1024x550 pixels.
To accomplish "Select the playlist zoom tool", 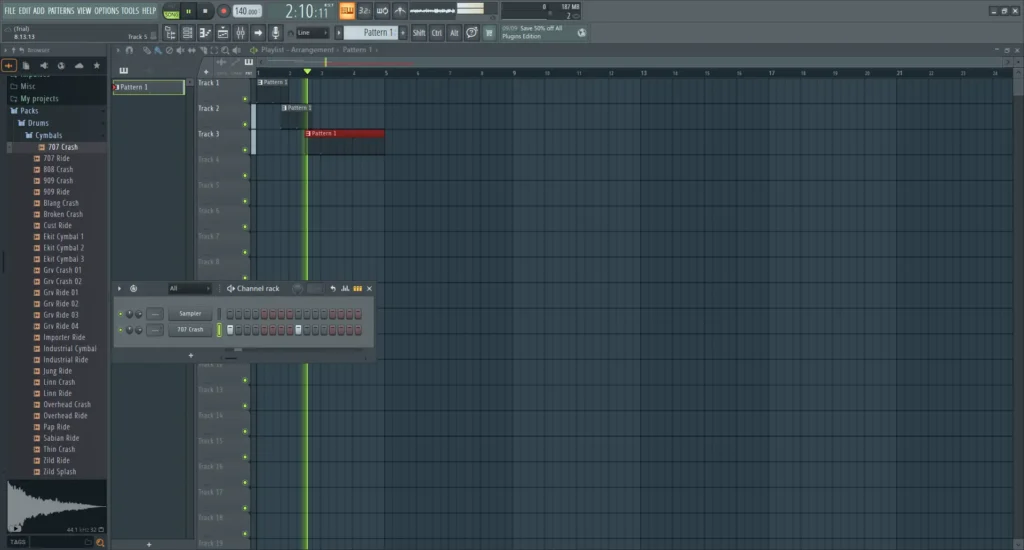I will click(x=225, y=50).
